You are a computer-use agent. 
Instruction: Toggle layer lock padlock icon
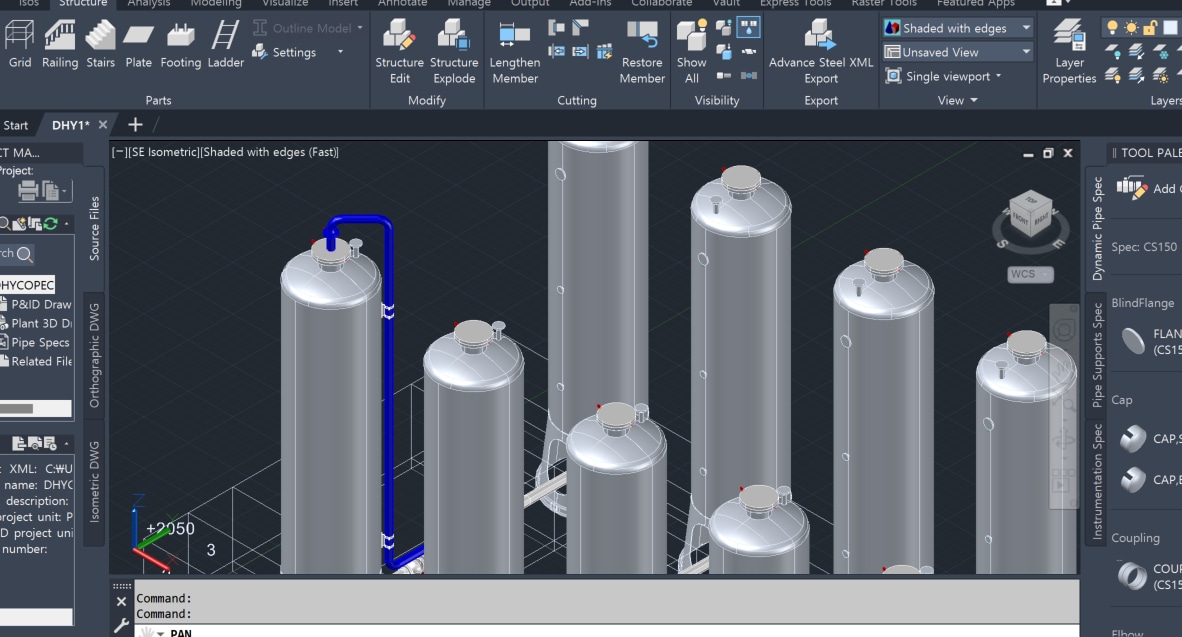(x=1150, y=28)
